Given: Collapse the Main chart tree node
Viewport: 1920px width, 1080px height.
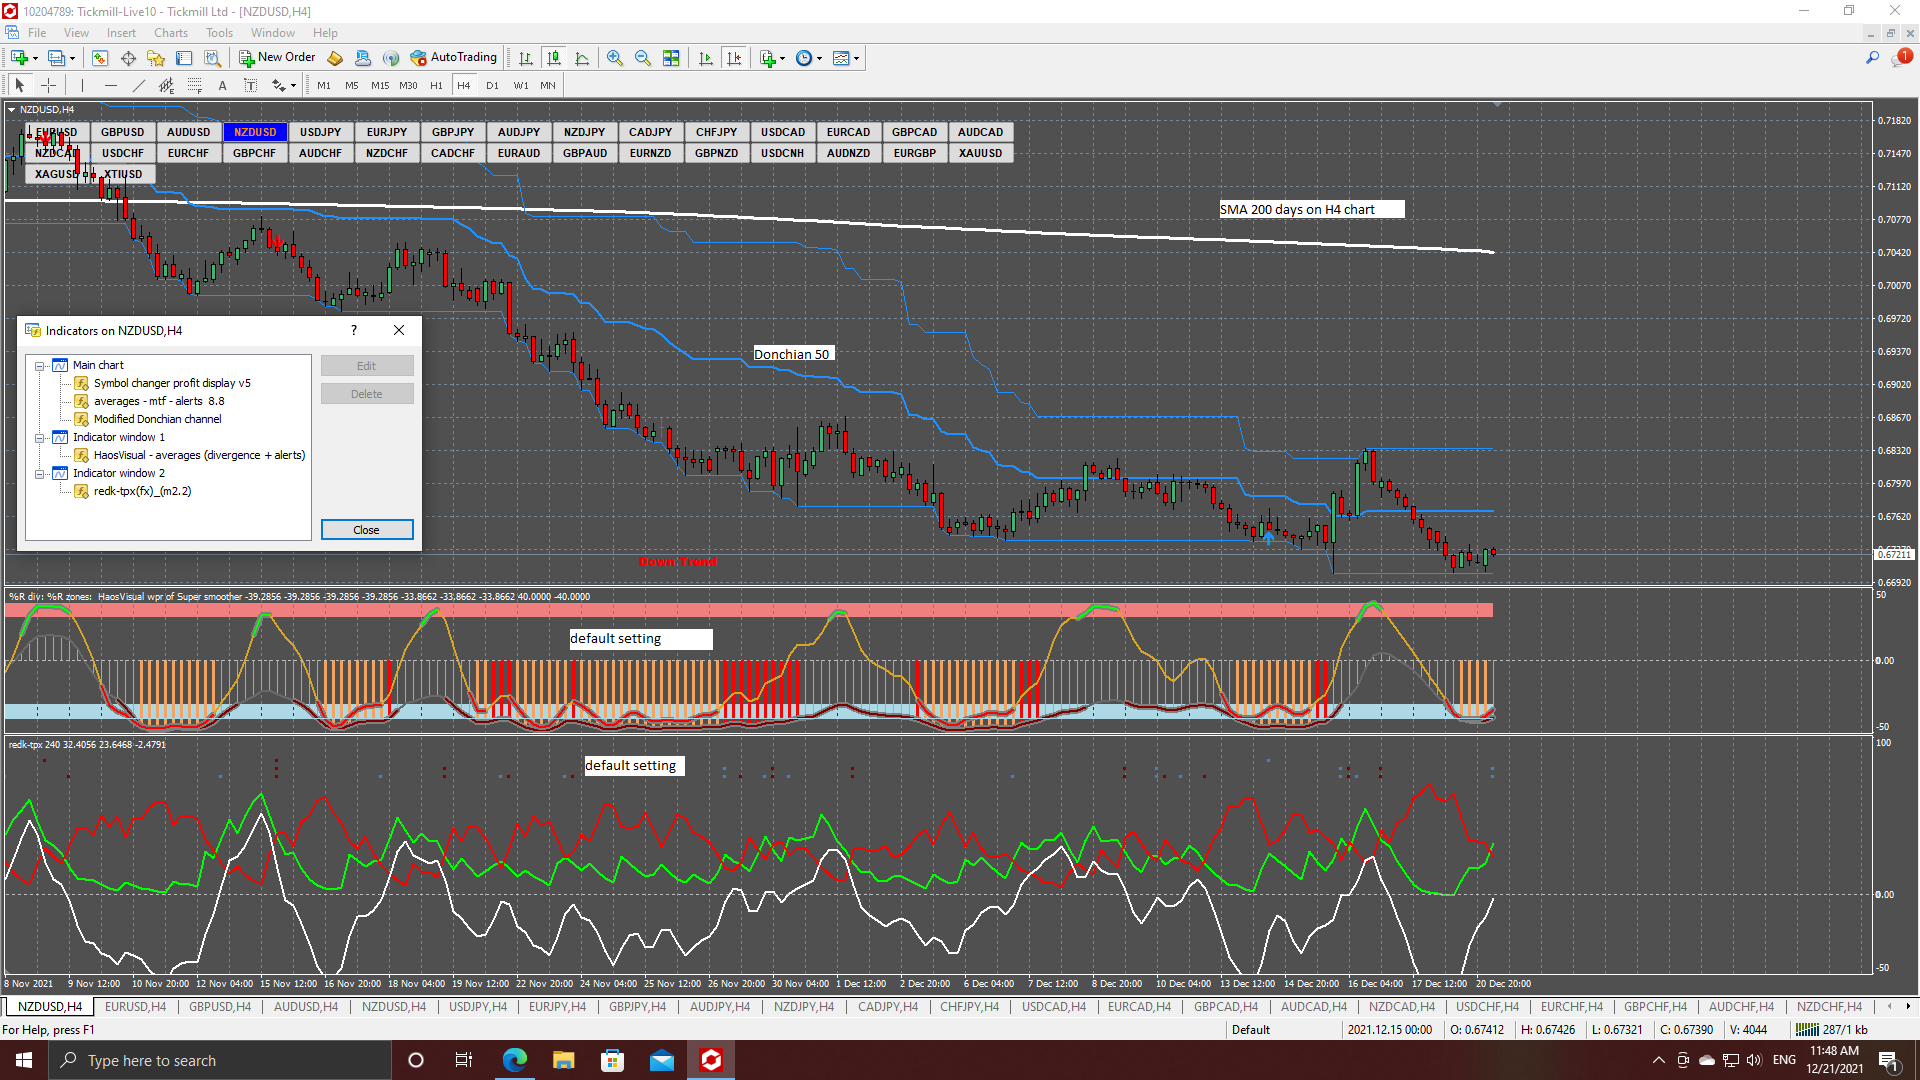Looking at the screenshot, I should (40, 366).
